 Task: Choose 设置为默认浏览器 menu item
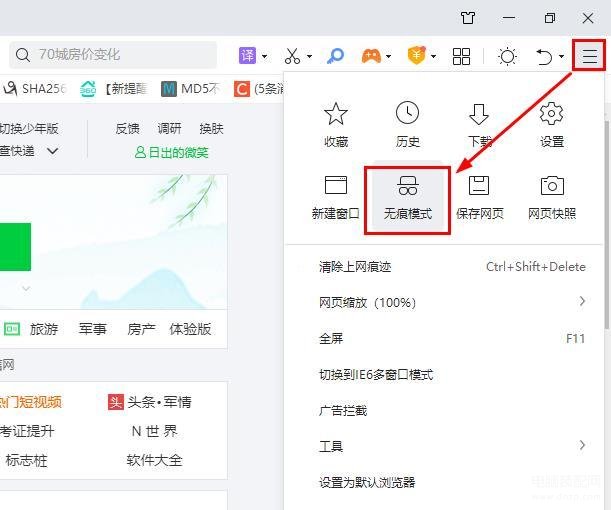367,482
